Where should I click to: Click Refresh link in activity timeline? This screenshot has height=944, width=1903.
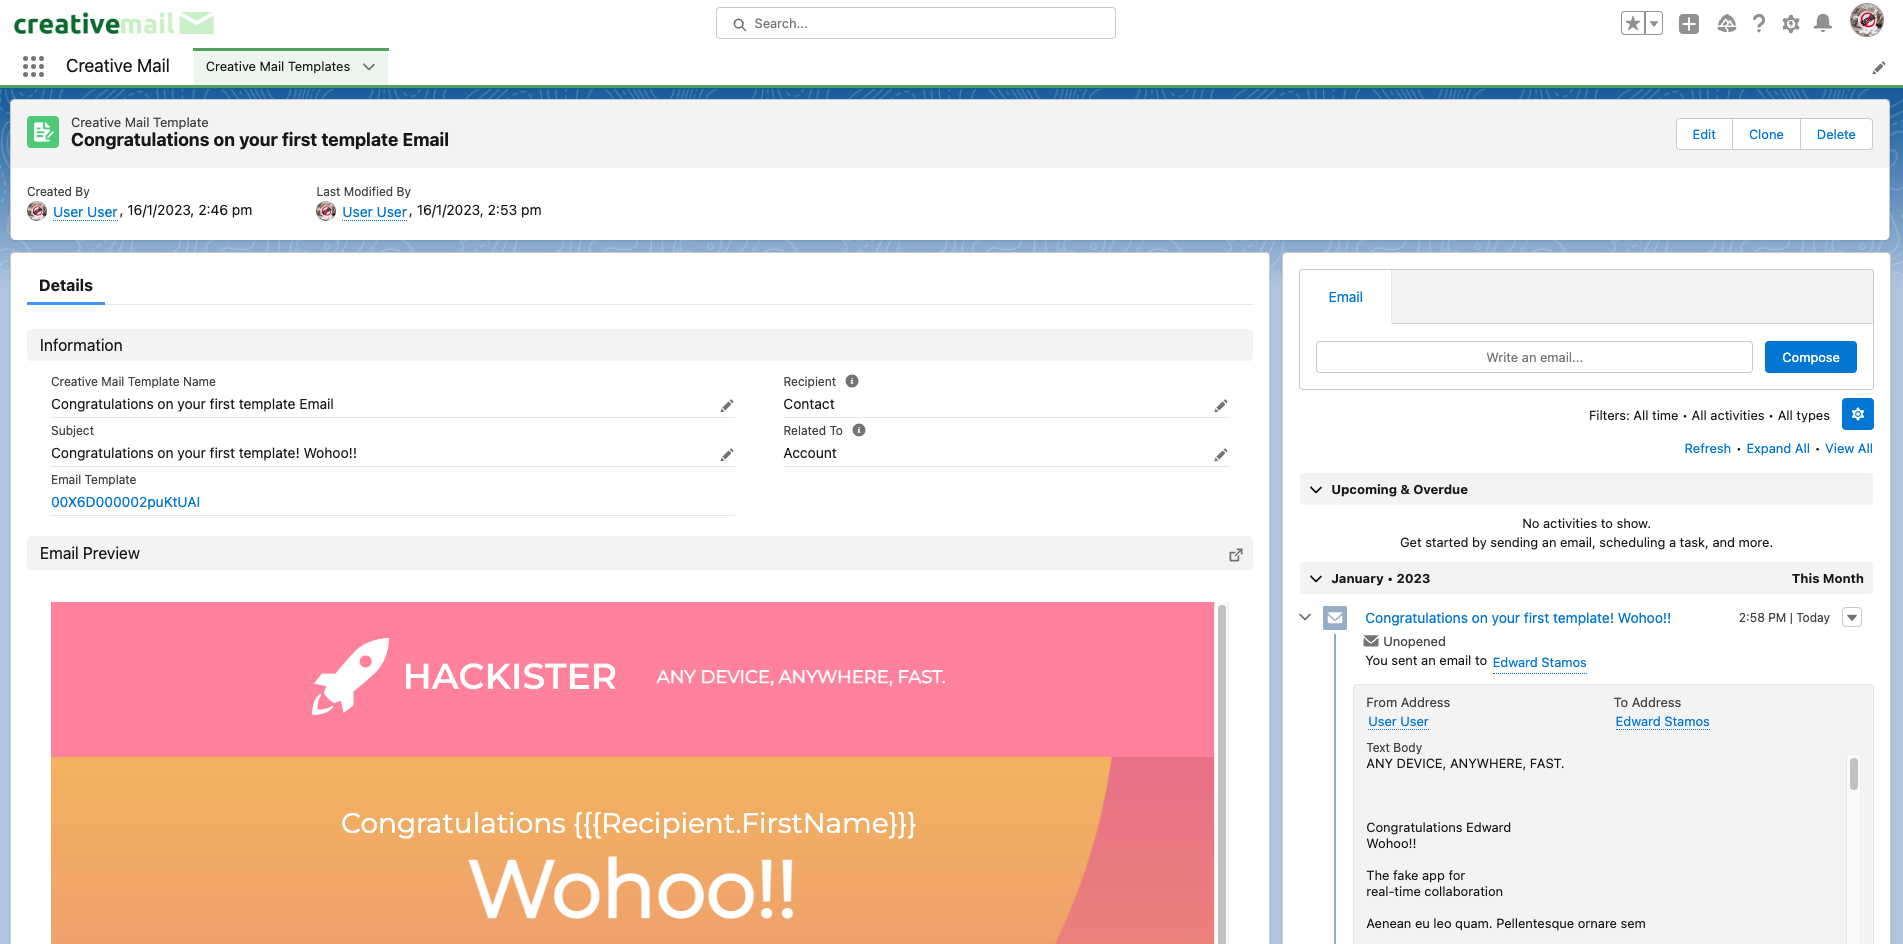point(1707,449)
